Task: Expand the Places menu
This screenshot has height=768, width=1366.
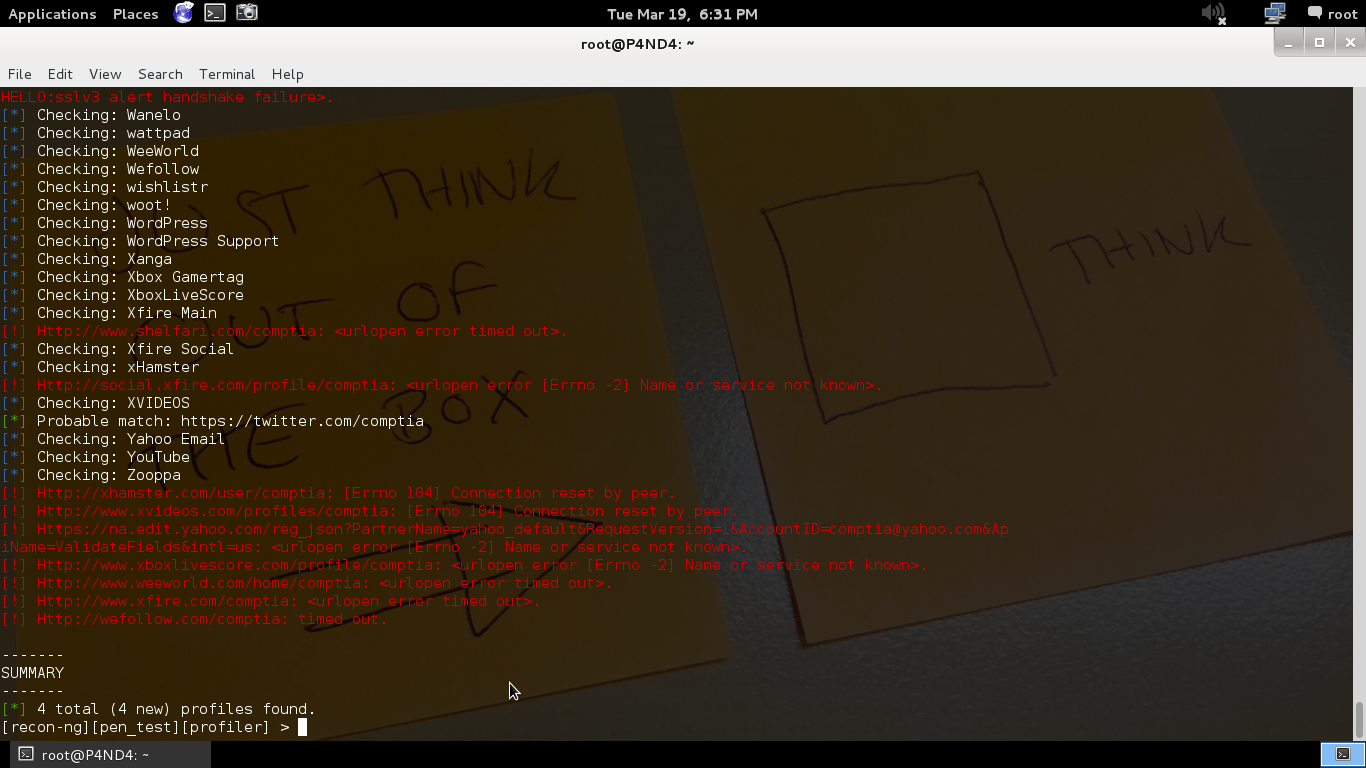Action: [135, 14]
